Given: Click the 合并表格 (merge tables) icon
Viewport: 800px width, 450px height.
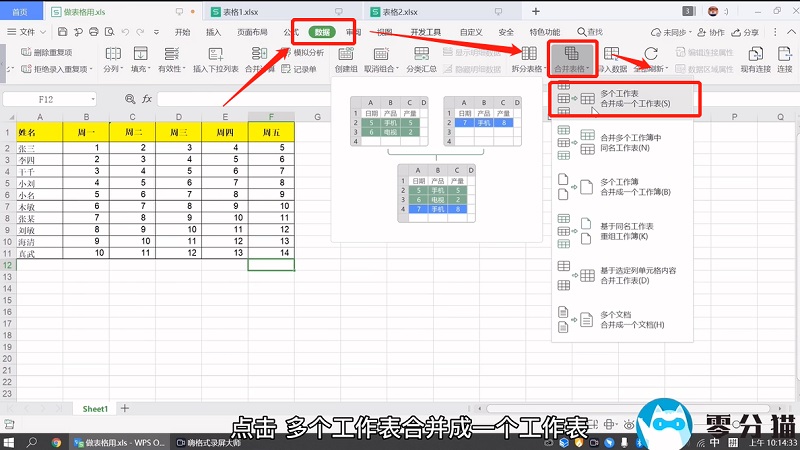Looking at the screenshot, I should pos(571,56).
